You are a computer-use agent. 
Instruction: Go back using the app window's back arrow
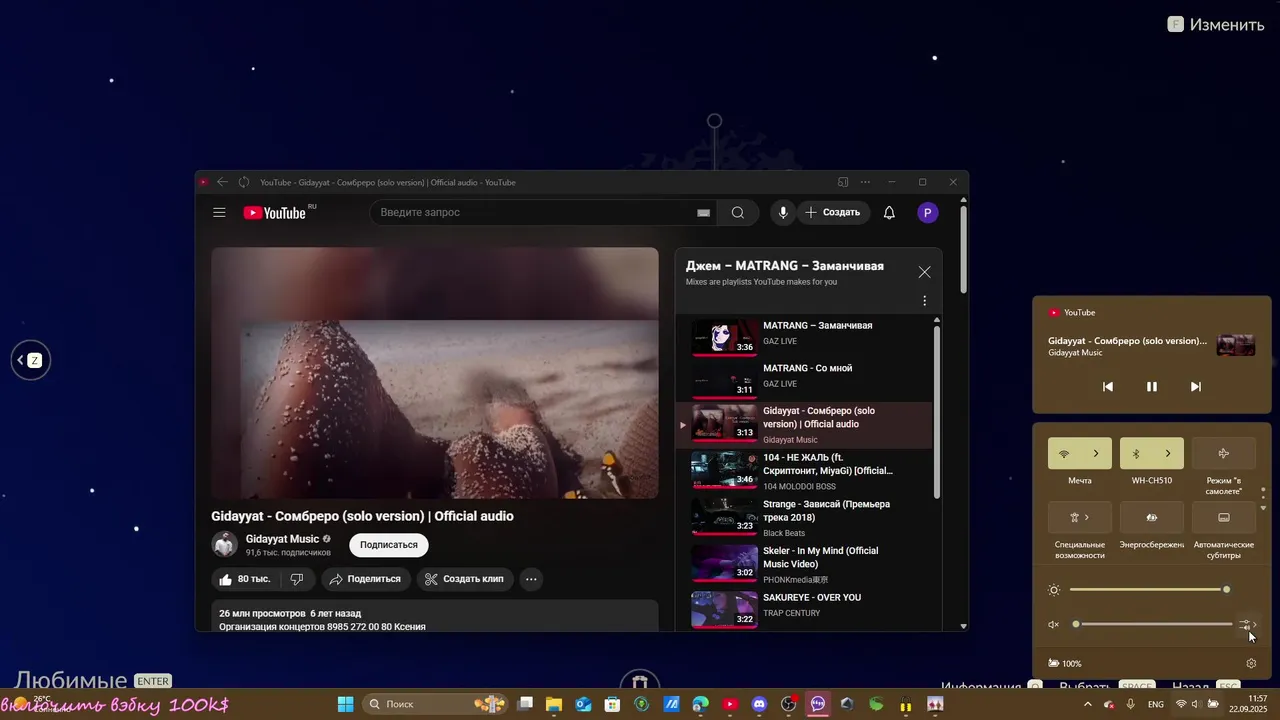pos(222,182)
